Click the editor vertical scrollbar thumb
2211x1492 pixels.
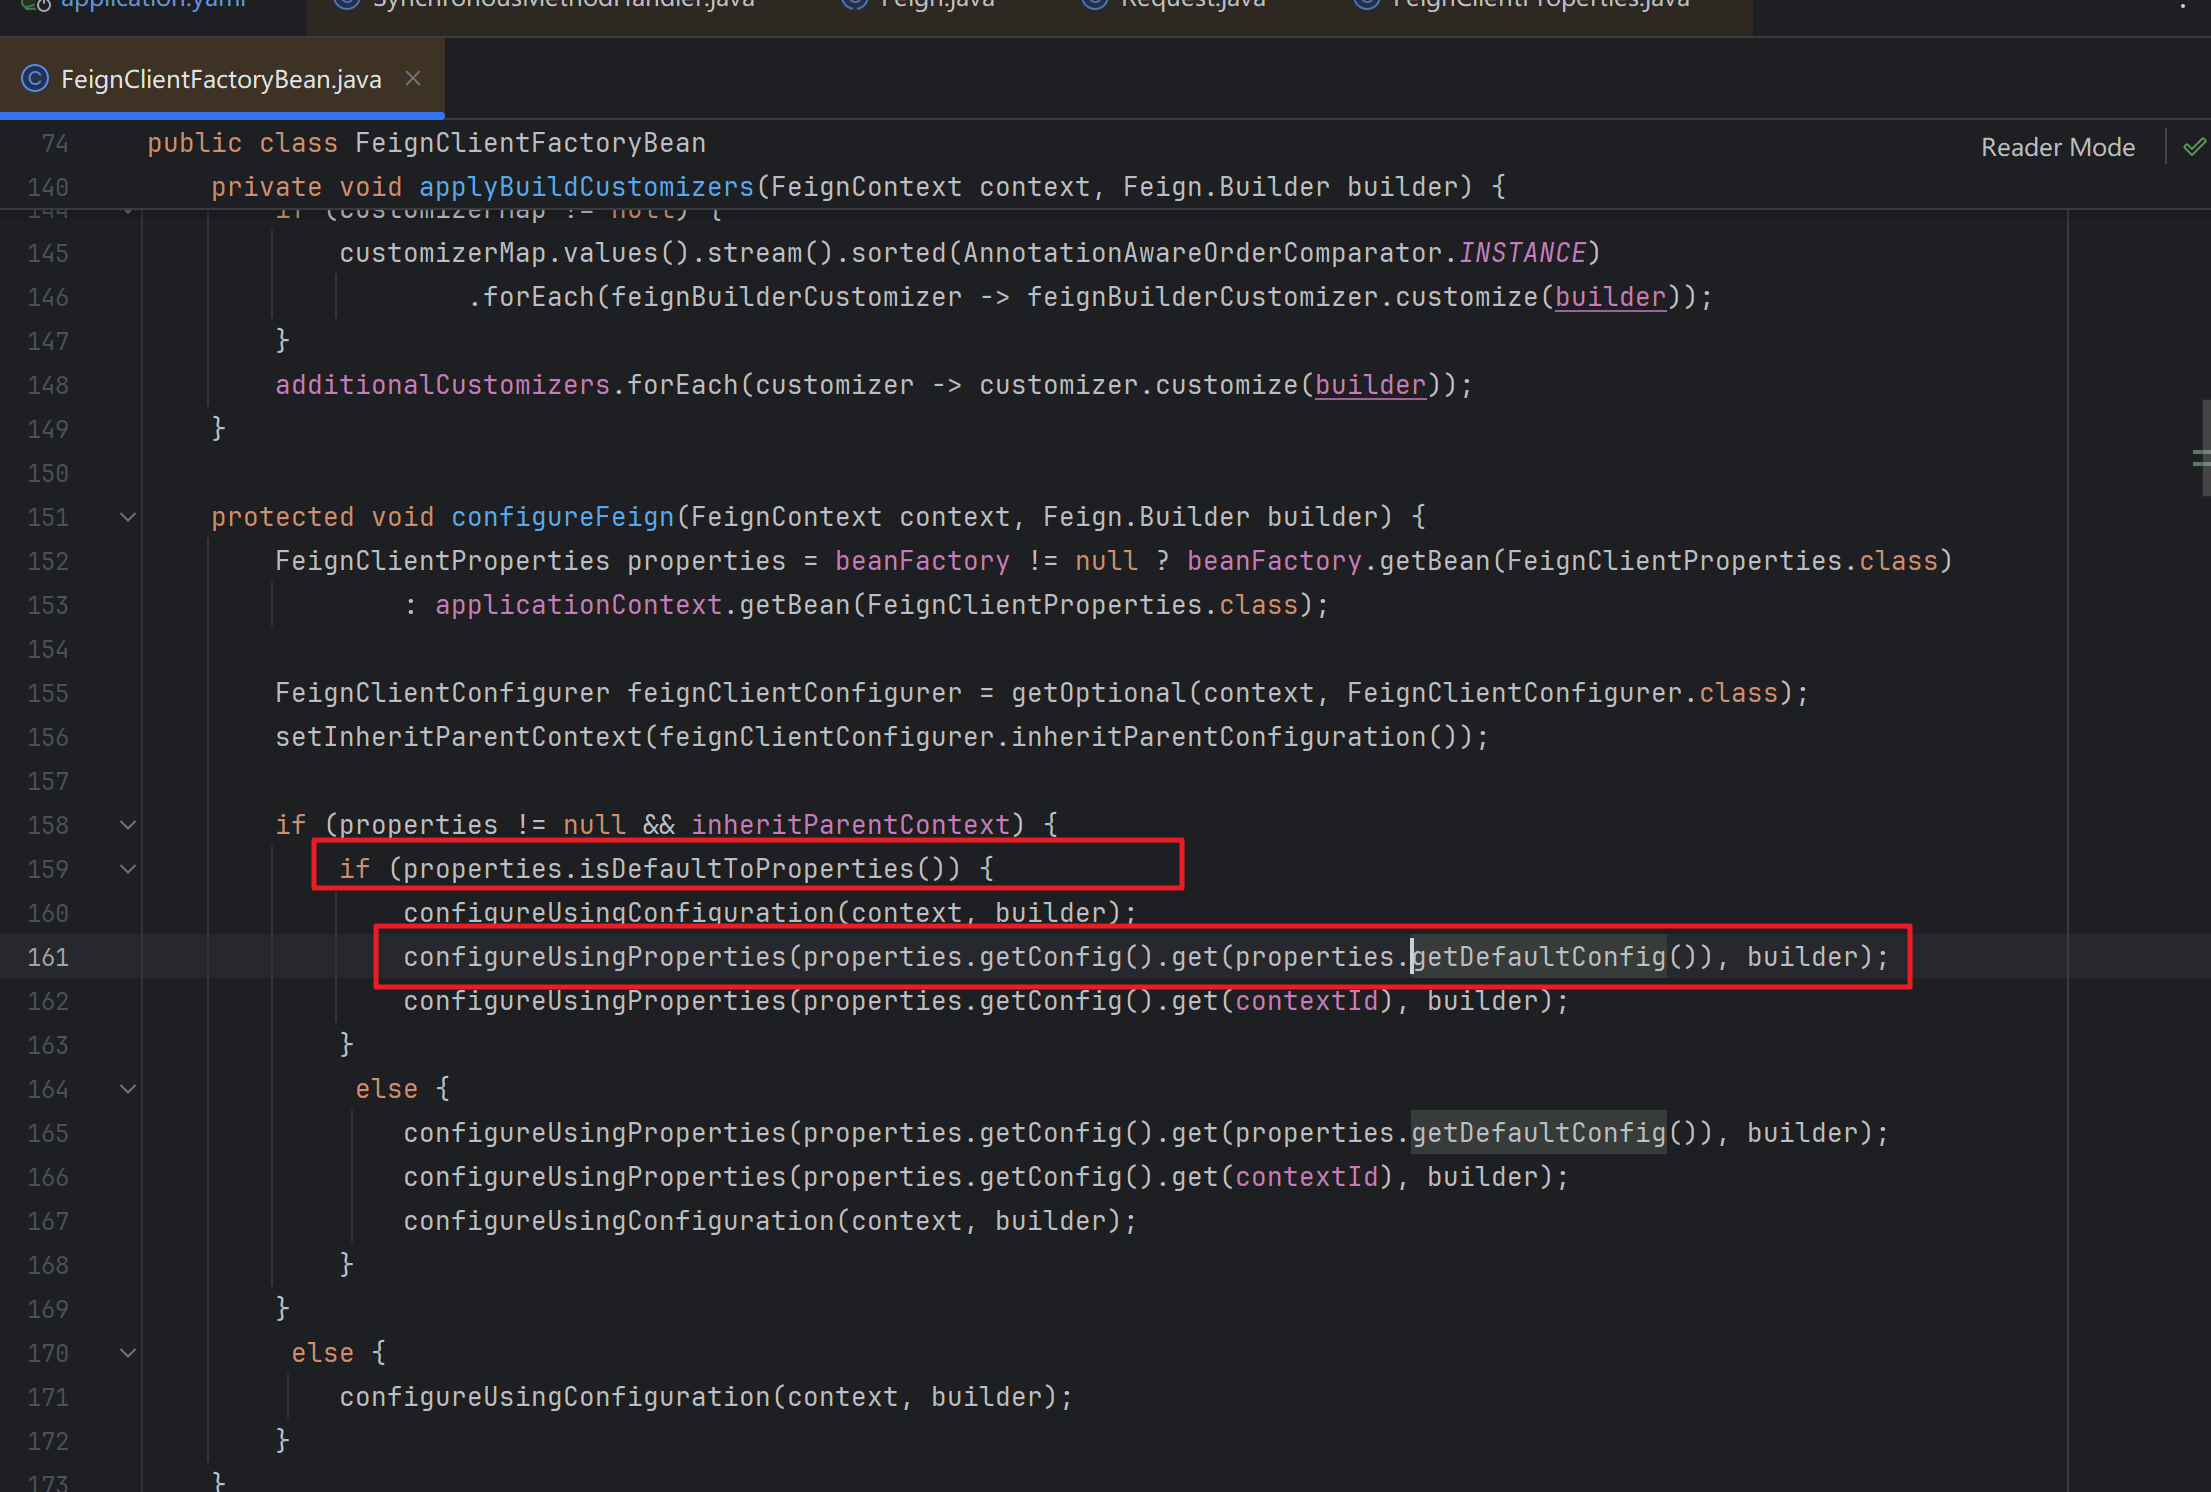pyautogui.click(x=2205, y=448)
